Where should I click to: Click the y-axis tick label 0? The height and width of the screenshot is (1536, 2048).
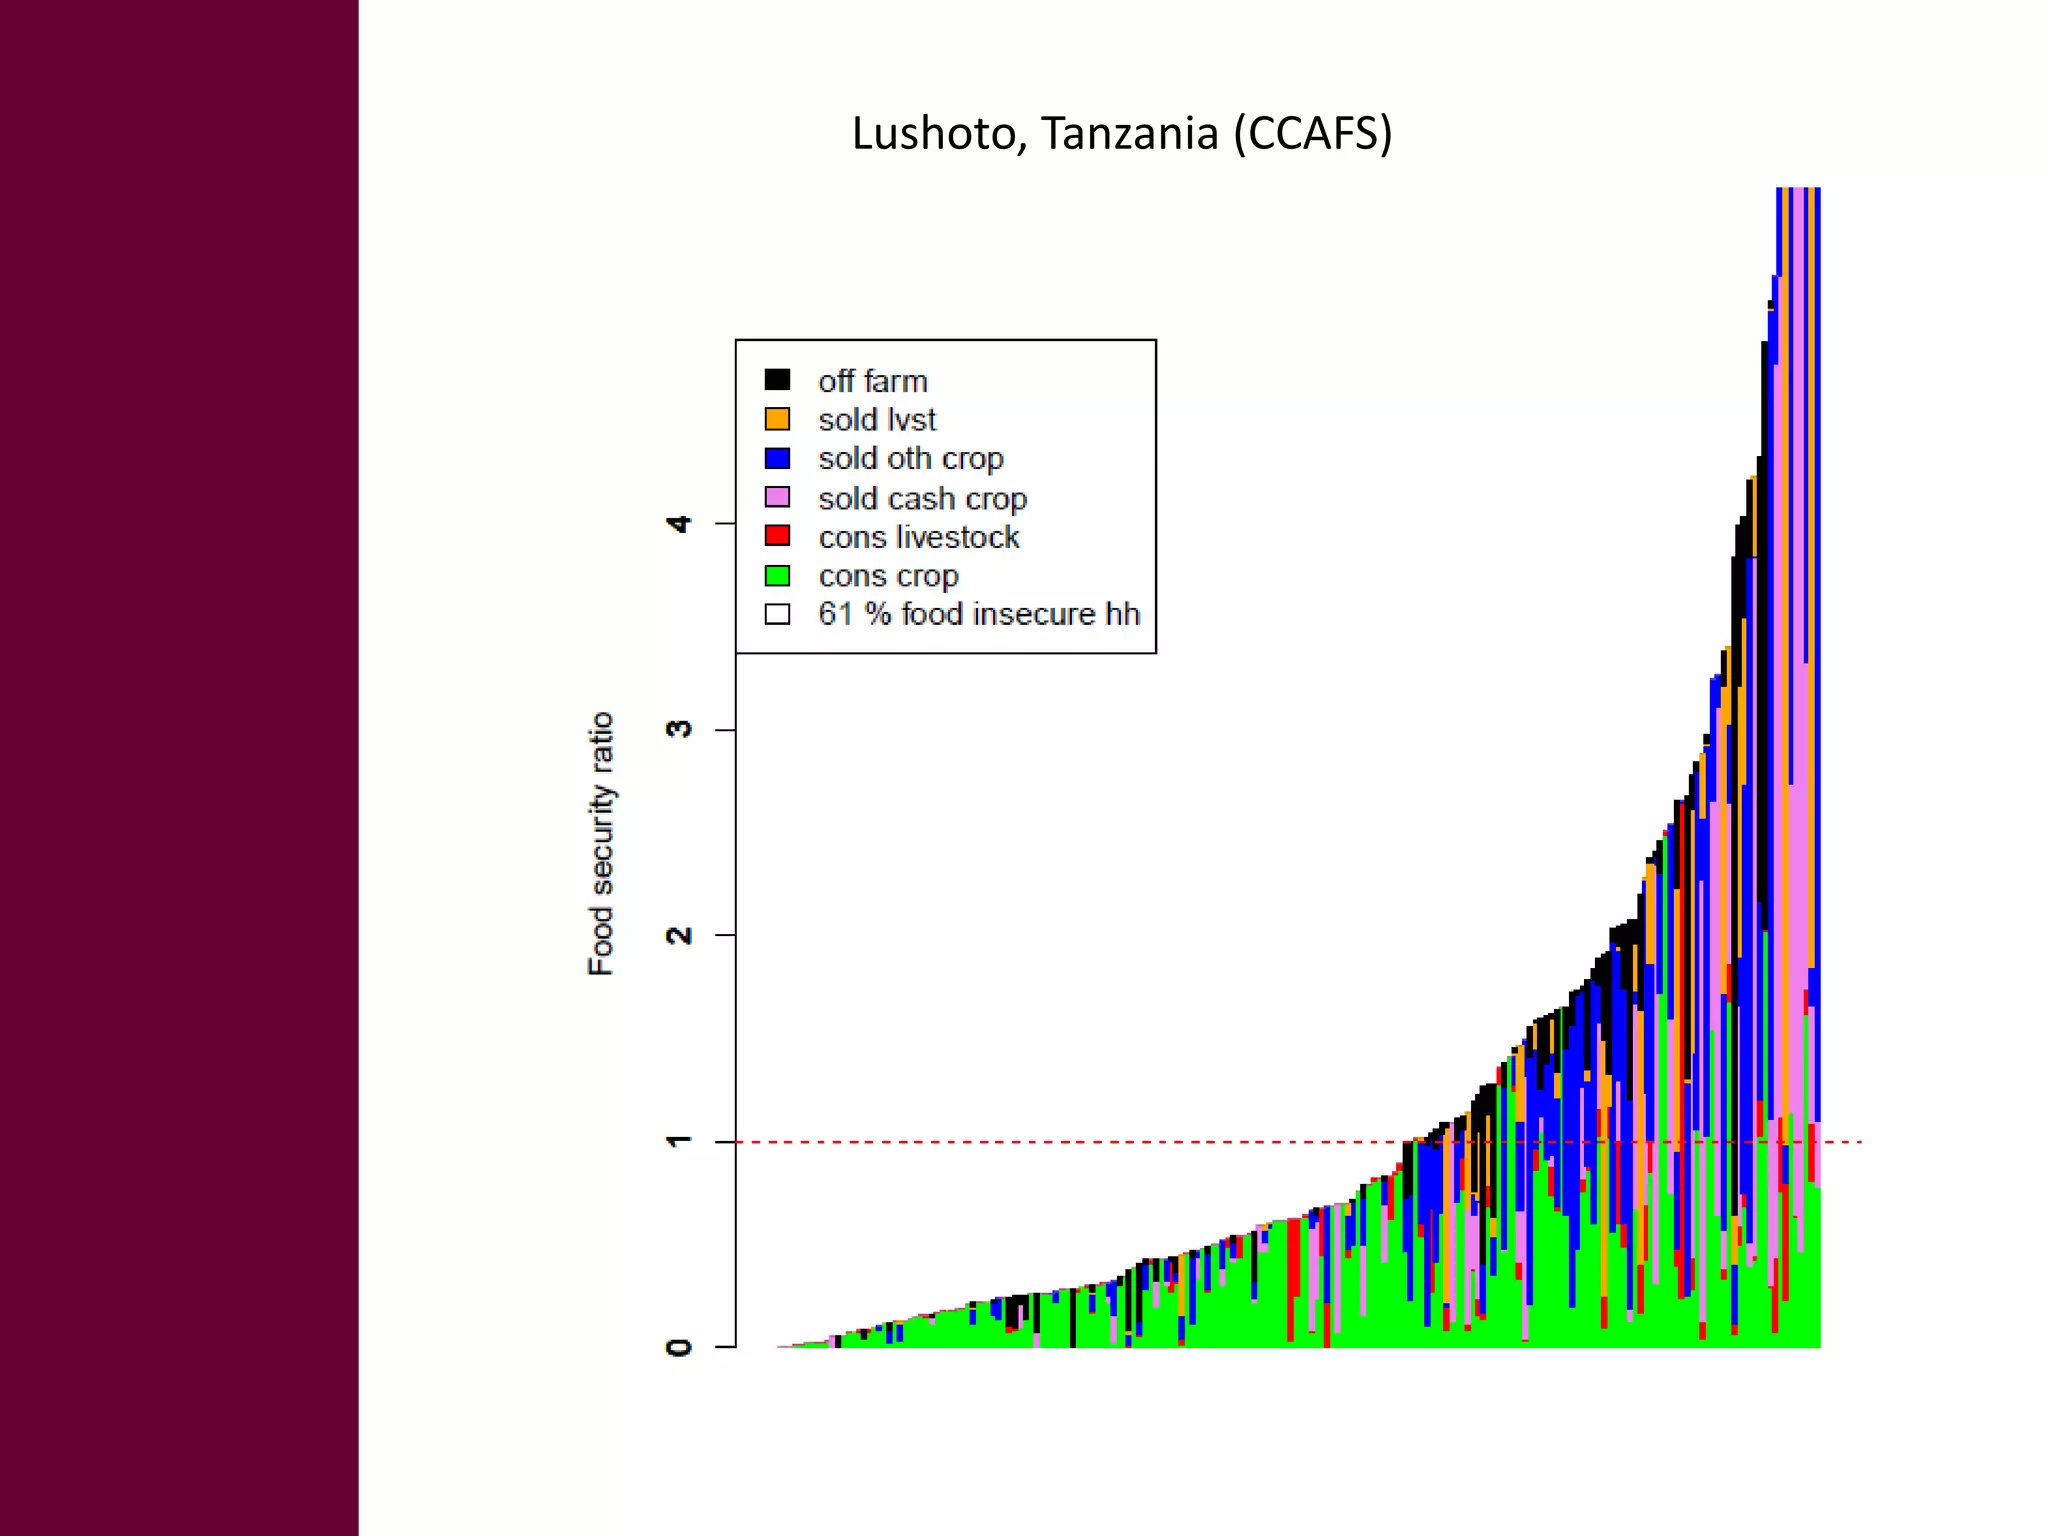point(679,1347)
